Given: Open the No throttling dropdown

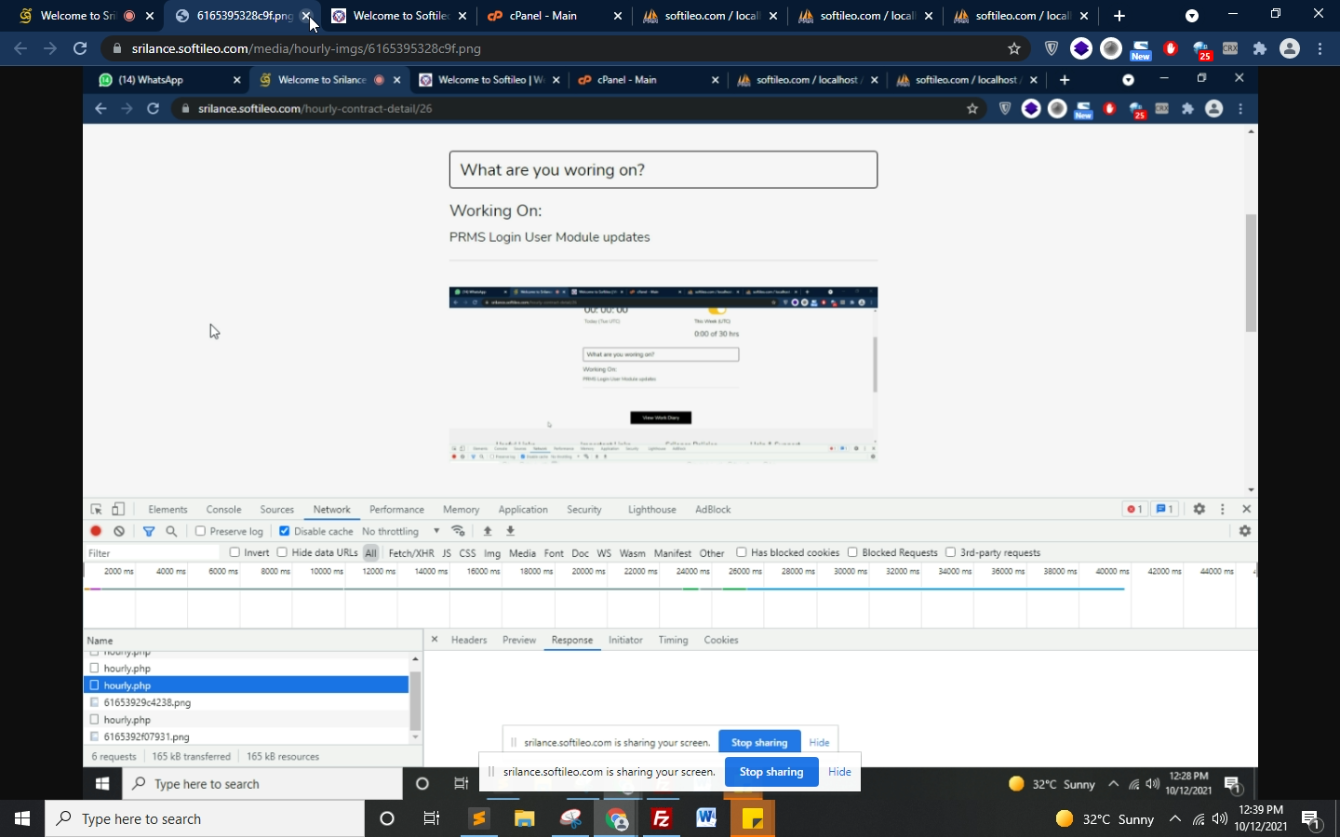Looking at the screenshot, I should coord(400,531).
